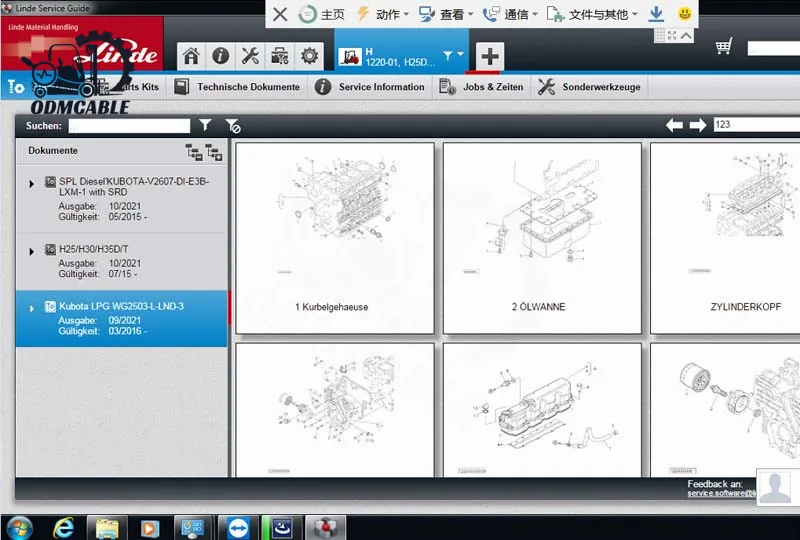
Task: Open the Service Information tab
Action: tap(370, 87)
